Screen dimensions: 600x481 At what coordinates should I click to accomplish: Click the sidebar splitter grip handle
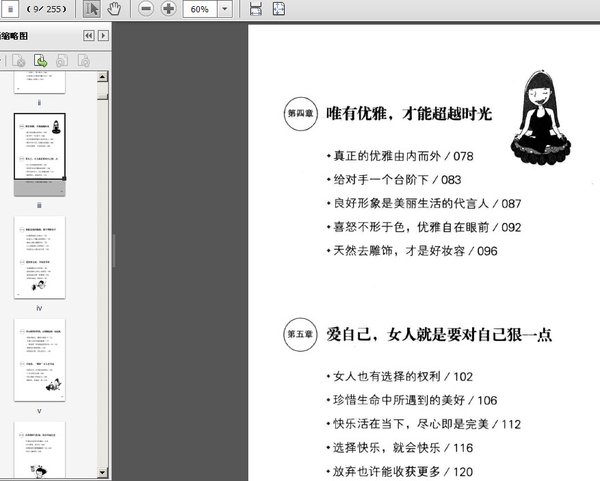point(114,251)
